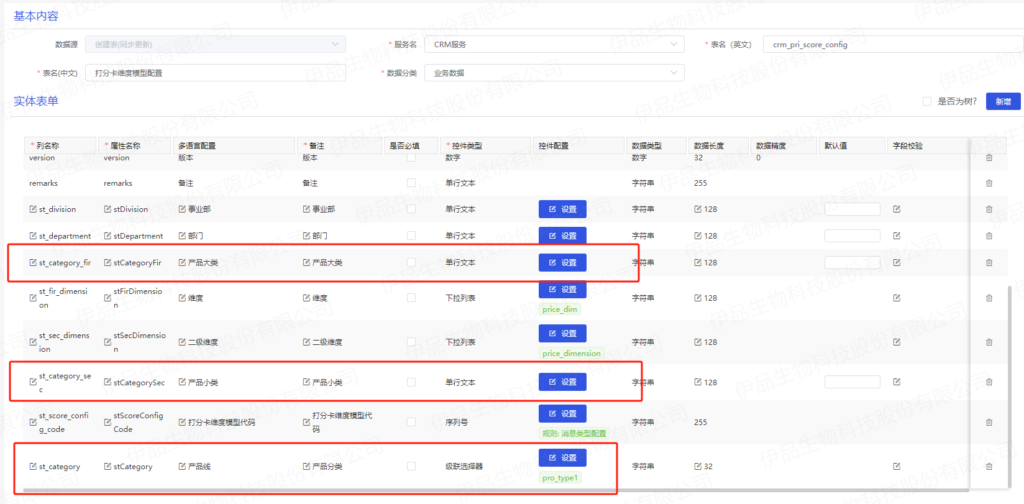Screen dimensions: 1024x504
Task: Delete the st_department row with trash icon
Action: [989, 236]
